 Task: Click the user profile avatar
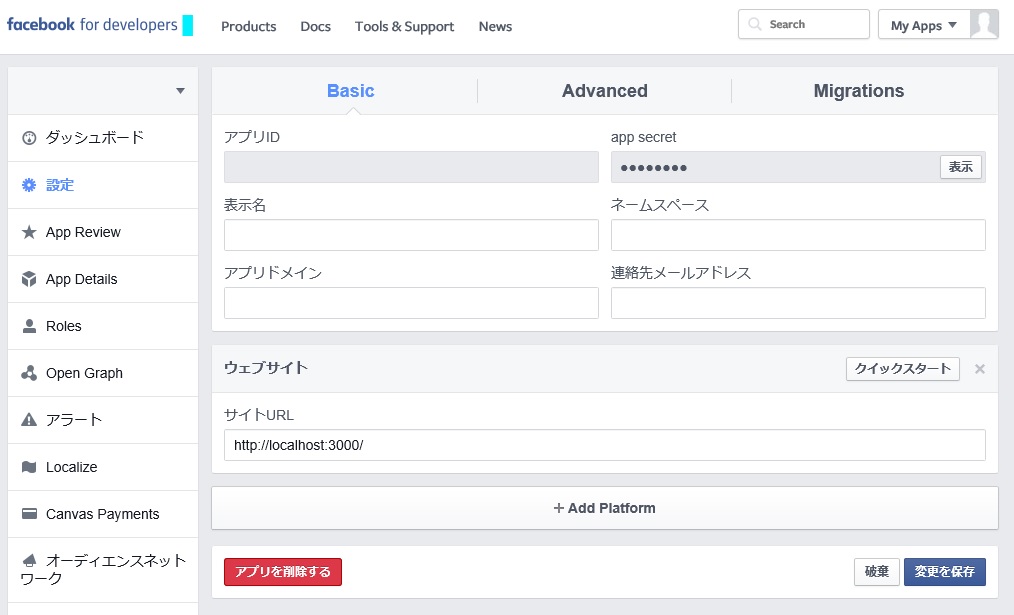pyautogui.click(x=984, y=25)
